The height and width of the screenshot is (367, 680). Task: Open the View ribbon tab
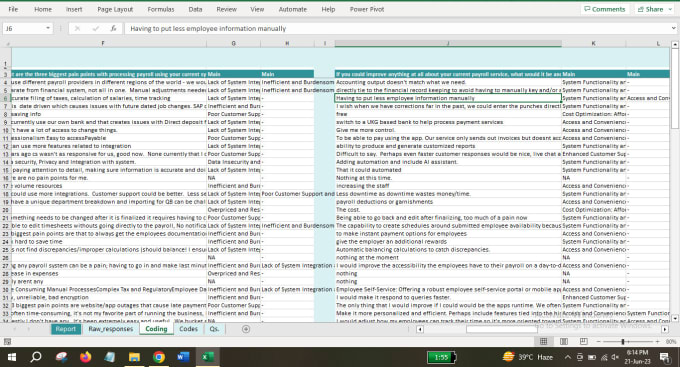coord(257,9)
